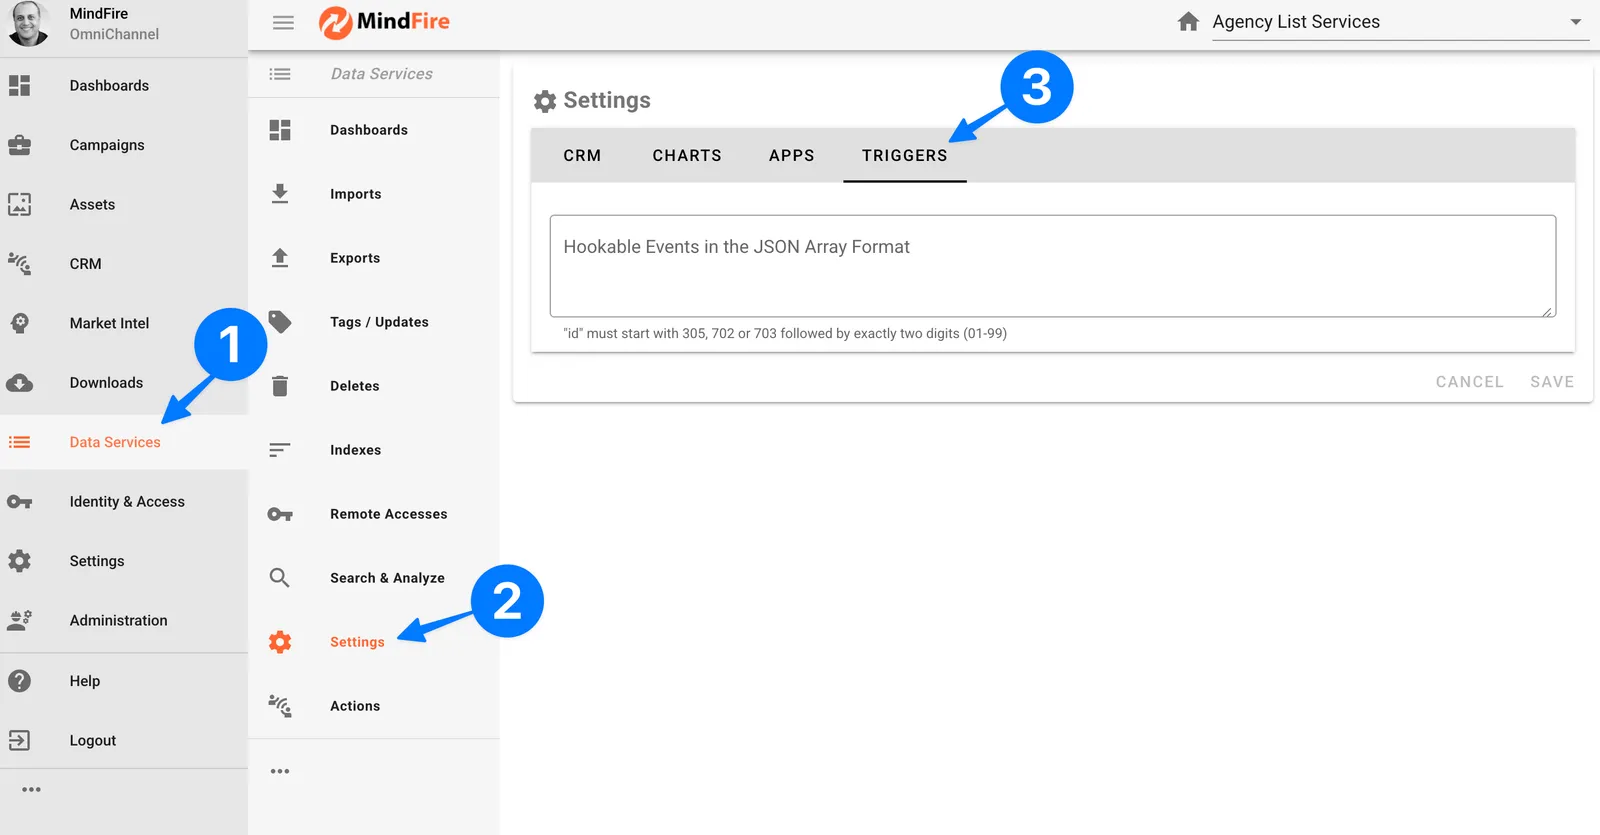Click the Exports upload-arrow icon
1600x835 pixels.
tap(280, 258)
